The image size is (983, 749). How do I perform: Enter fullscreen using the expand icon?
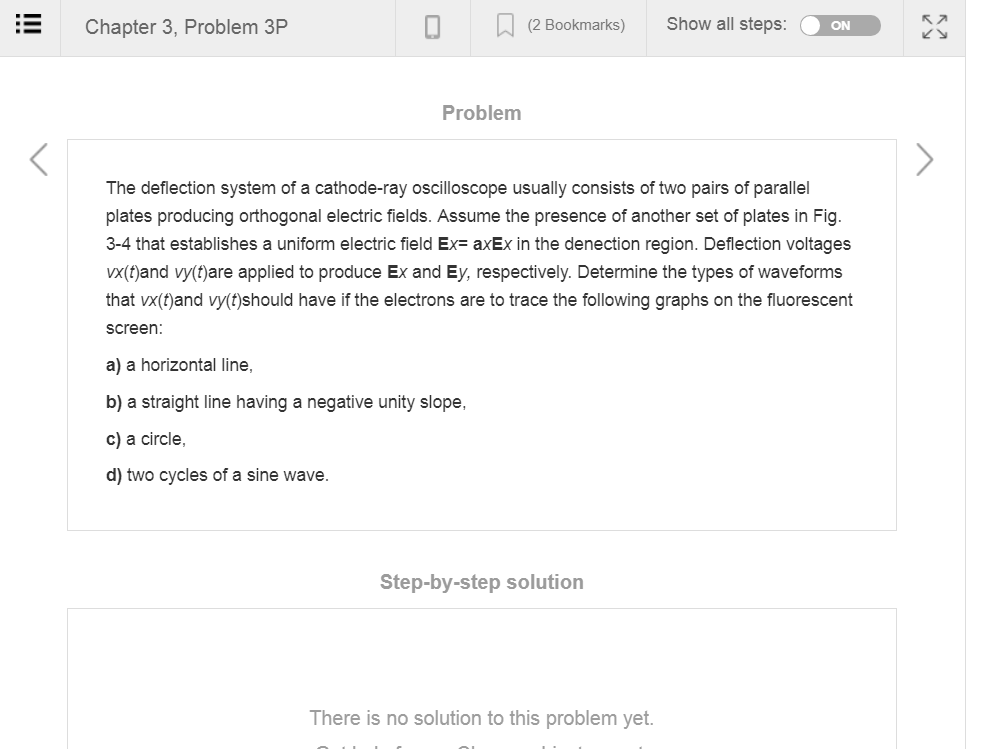[x=934, y=27]
